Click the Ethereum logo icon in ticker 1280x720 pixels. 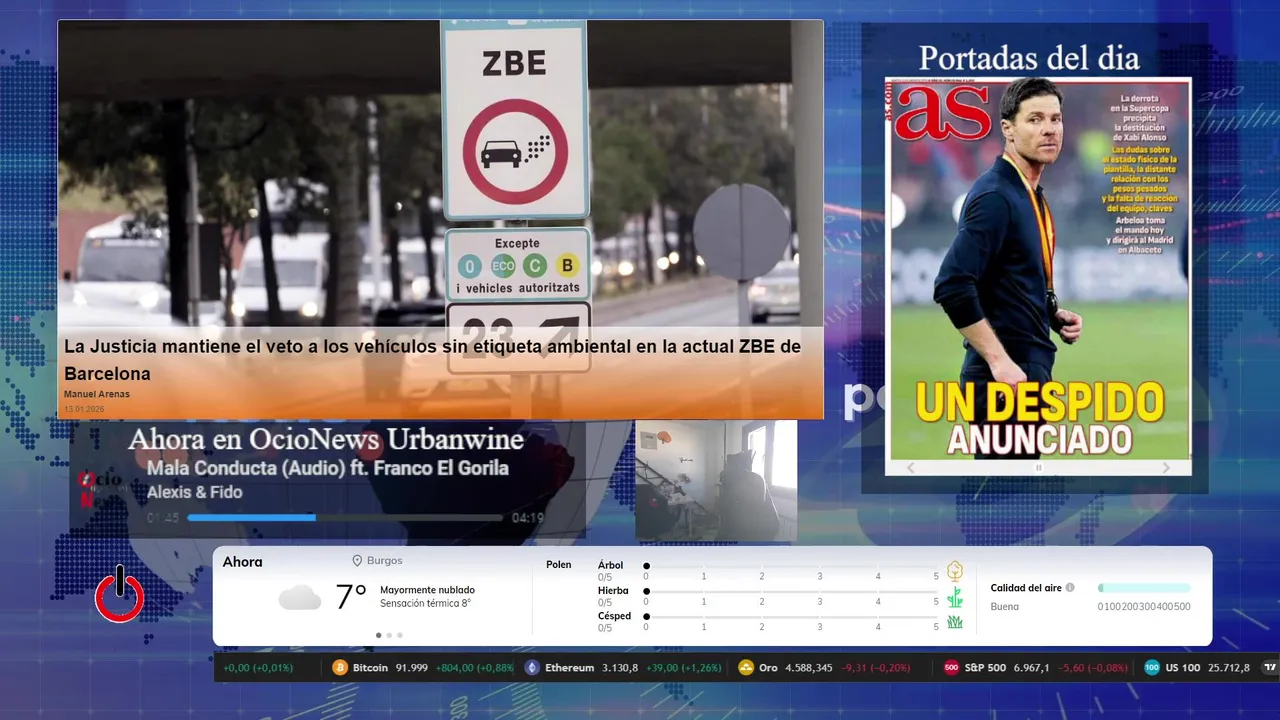coord(532,668)
